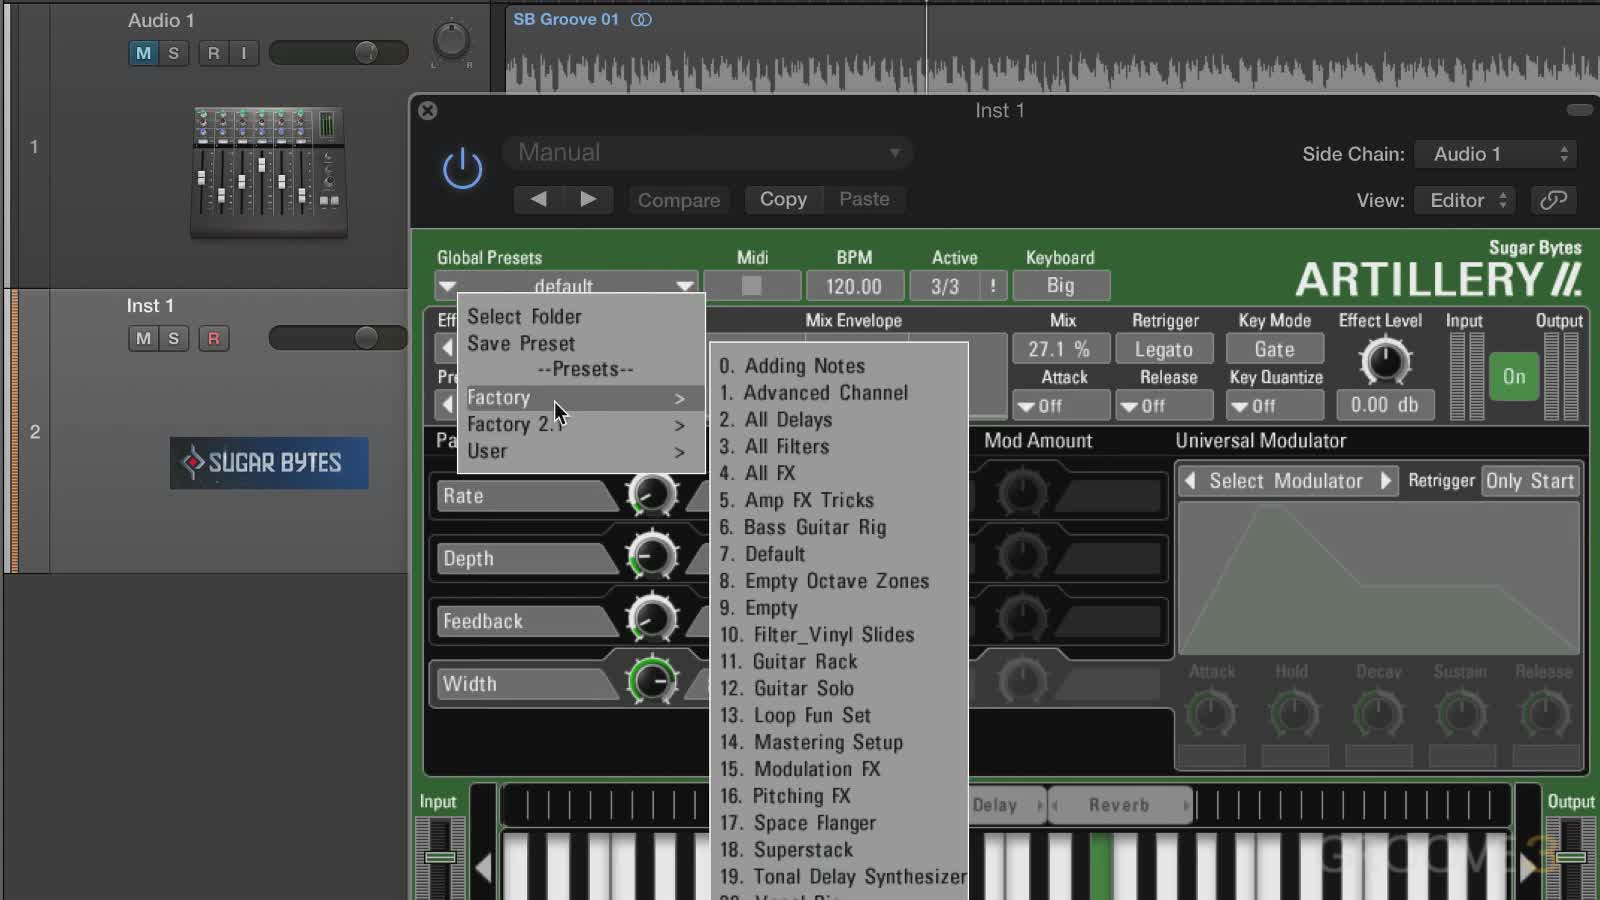Click the Active exclamation mark button
This screenshot has width=1600, height=900.
point(993,286)
